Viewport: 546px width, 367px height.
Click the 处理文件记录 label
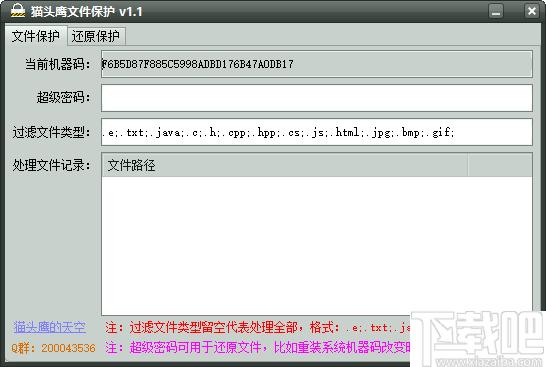(51, 165)
